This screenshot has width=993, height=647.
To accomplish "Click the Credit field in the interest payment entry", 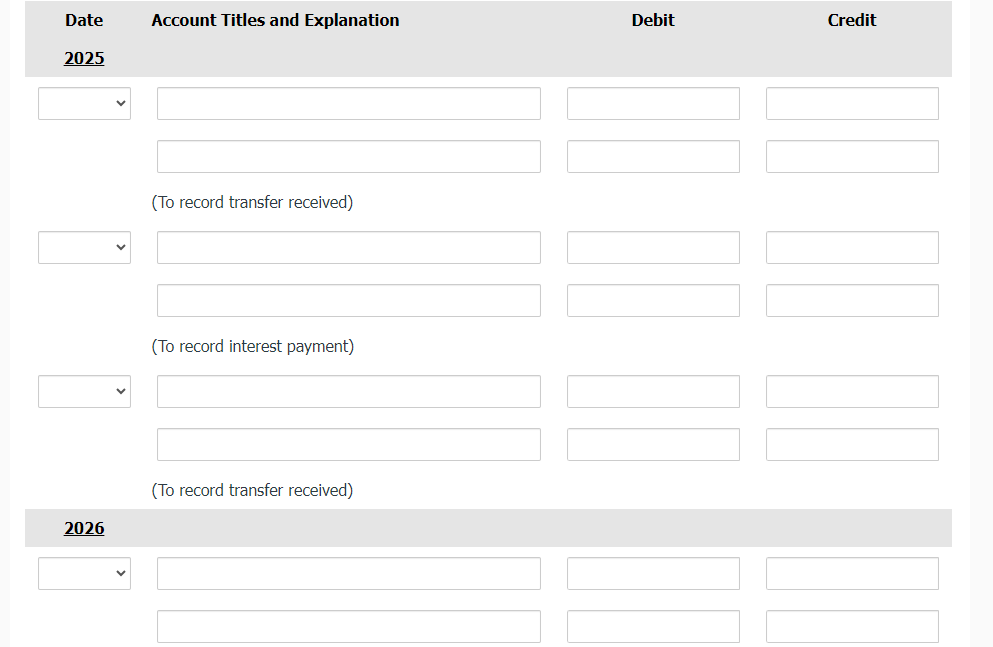I will click(x=851, y=247).
